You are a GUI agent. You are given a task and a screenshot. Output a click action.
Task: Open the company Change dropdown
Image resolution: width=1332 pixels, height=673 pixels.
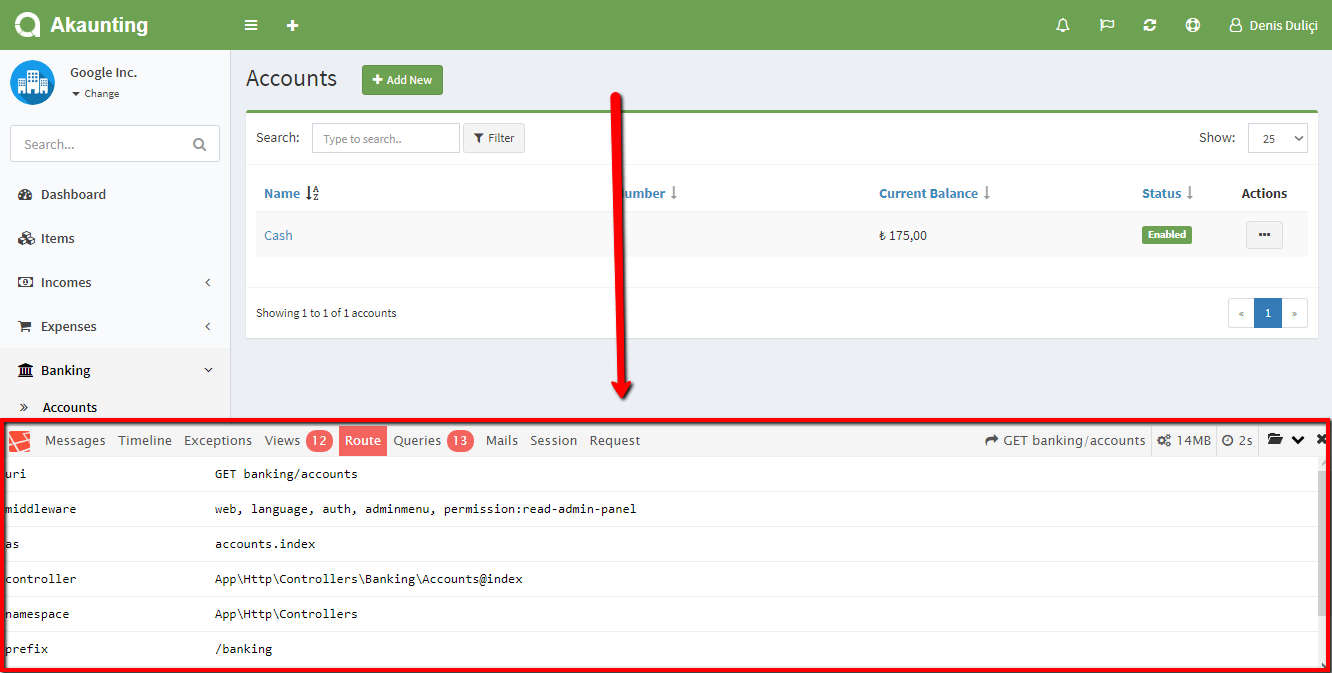click(x=96, y=93)
